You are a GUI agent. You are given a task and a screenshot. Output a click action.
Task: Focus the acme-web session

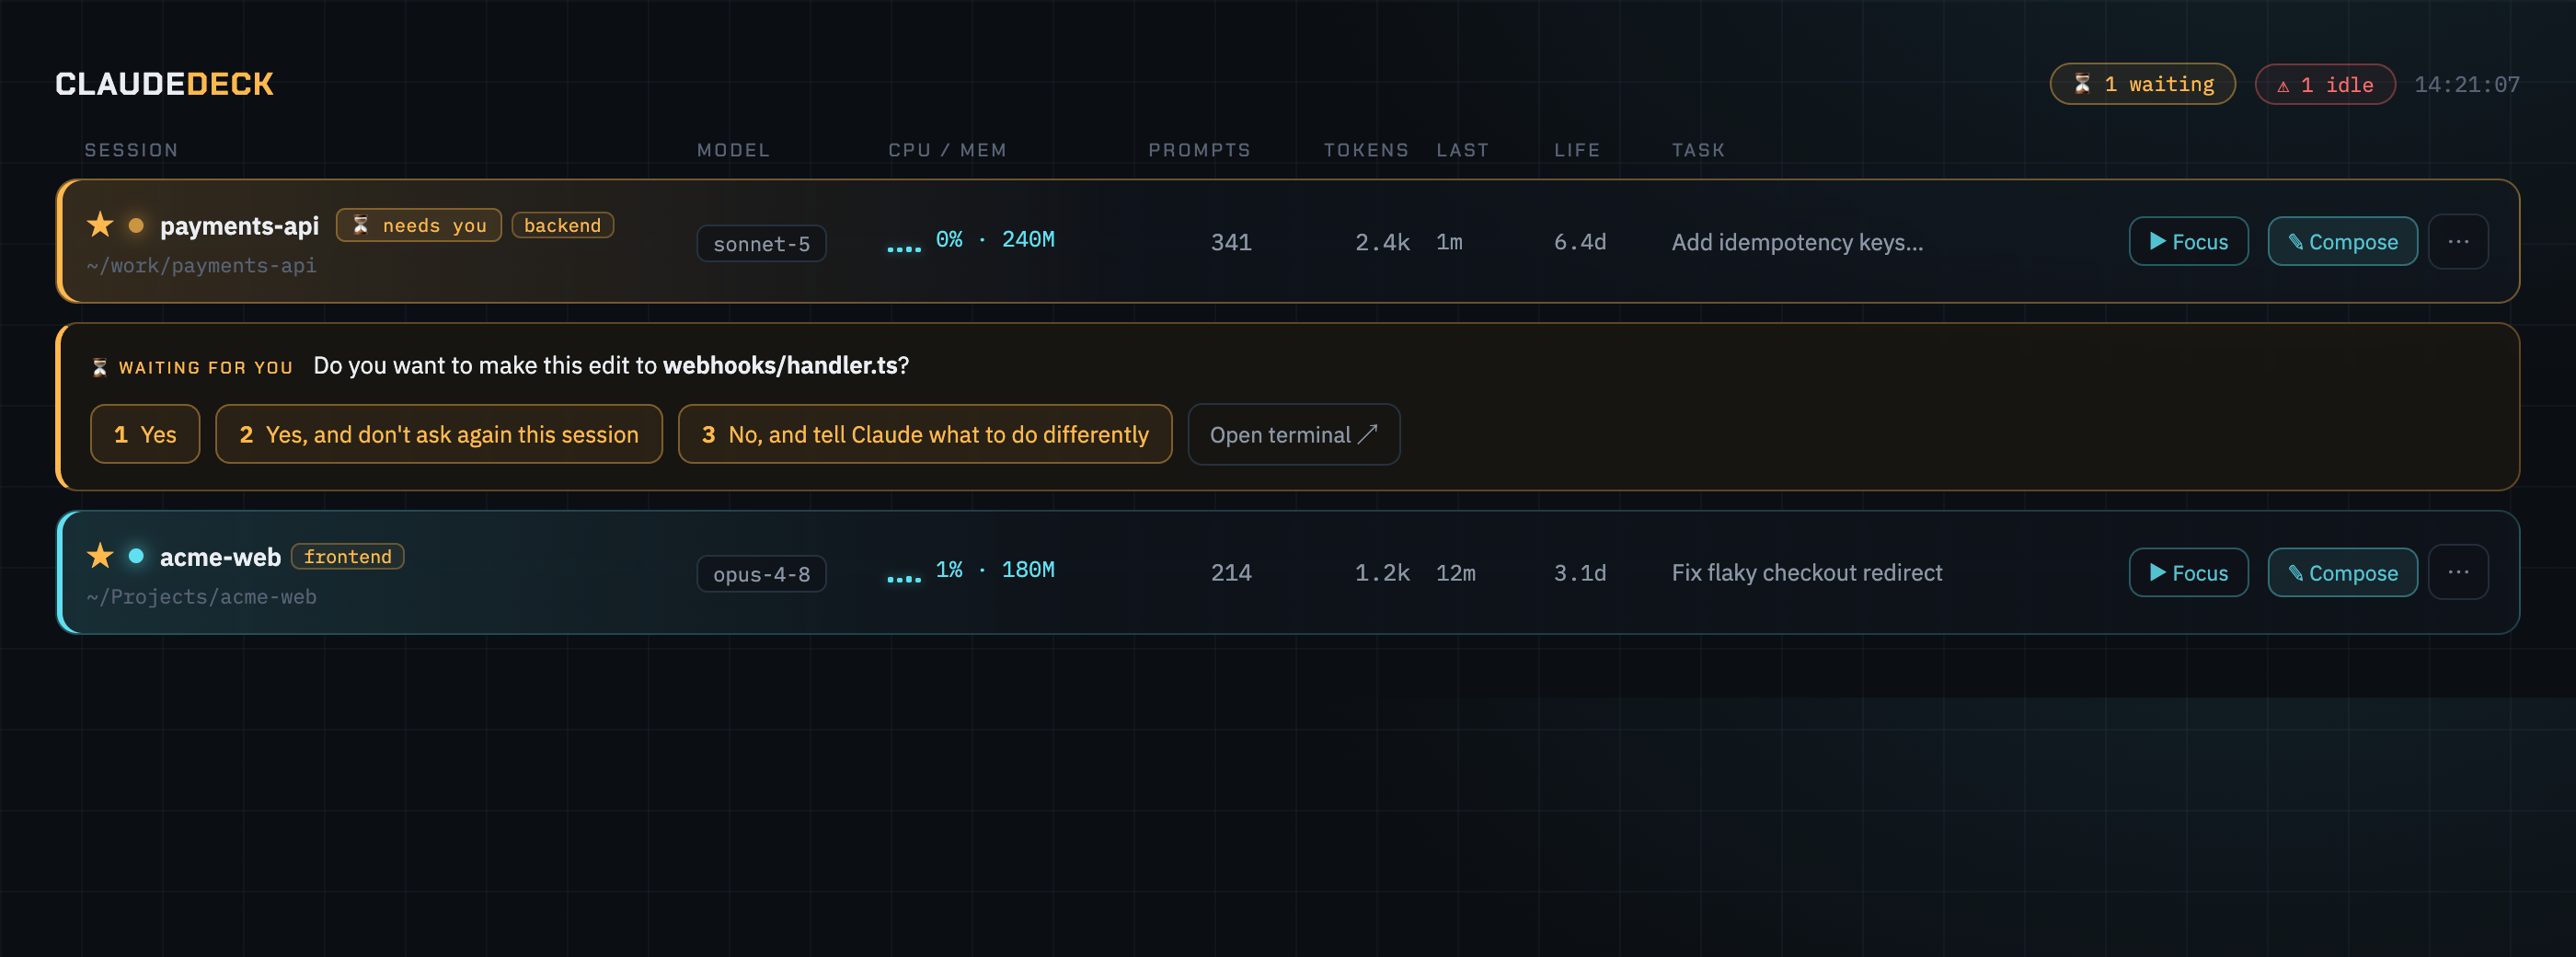point(2188,573)
